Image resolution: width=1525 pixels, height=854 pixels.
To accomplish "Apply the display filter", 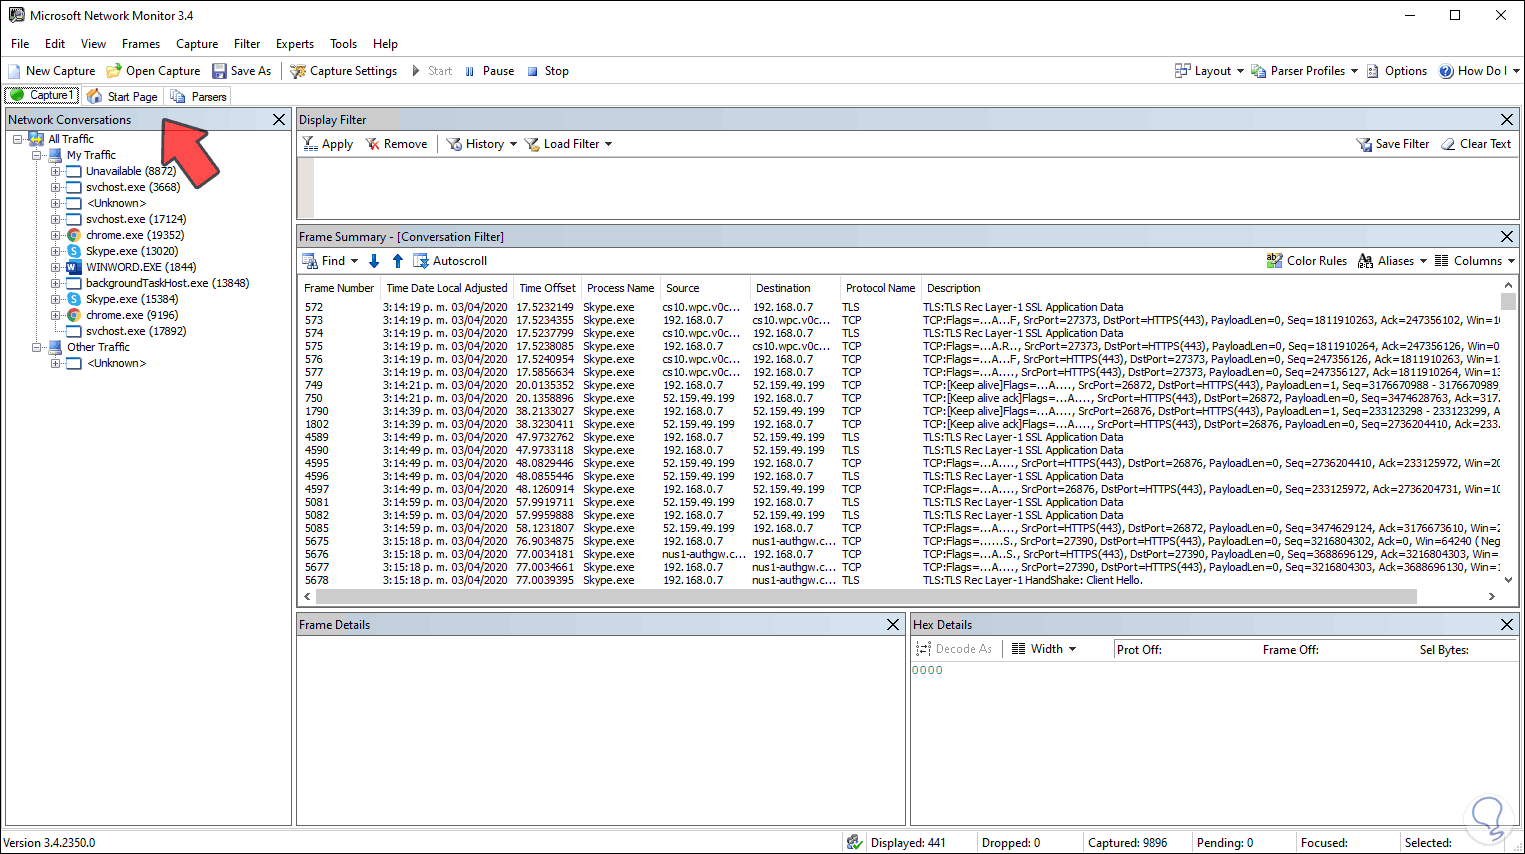I will tap(328, 144).
